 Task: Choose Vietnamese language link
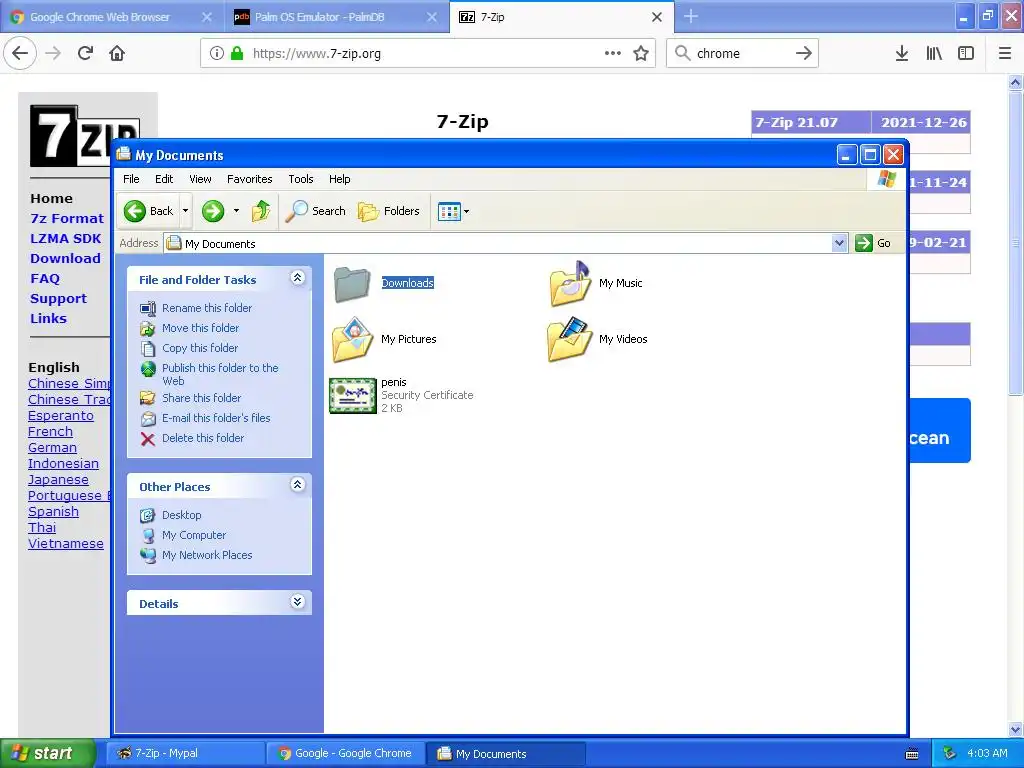66,543
